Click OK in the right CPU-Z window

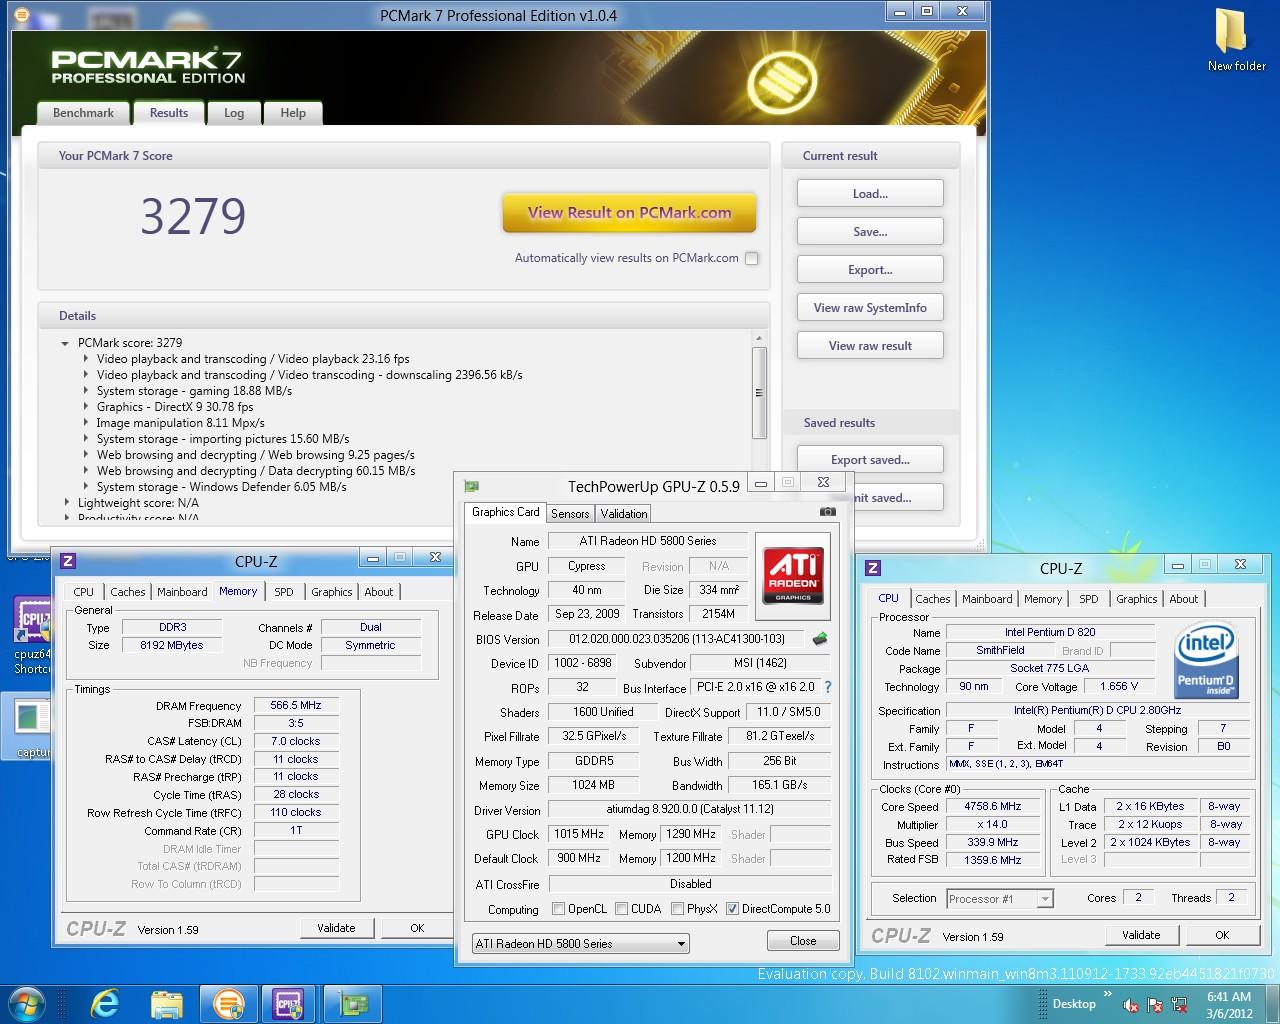pyautogui.click(x=1222, y=935)
